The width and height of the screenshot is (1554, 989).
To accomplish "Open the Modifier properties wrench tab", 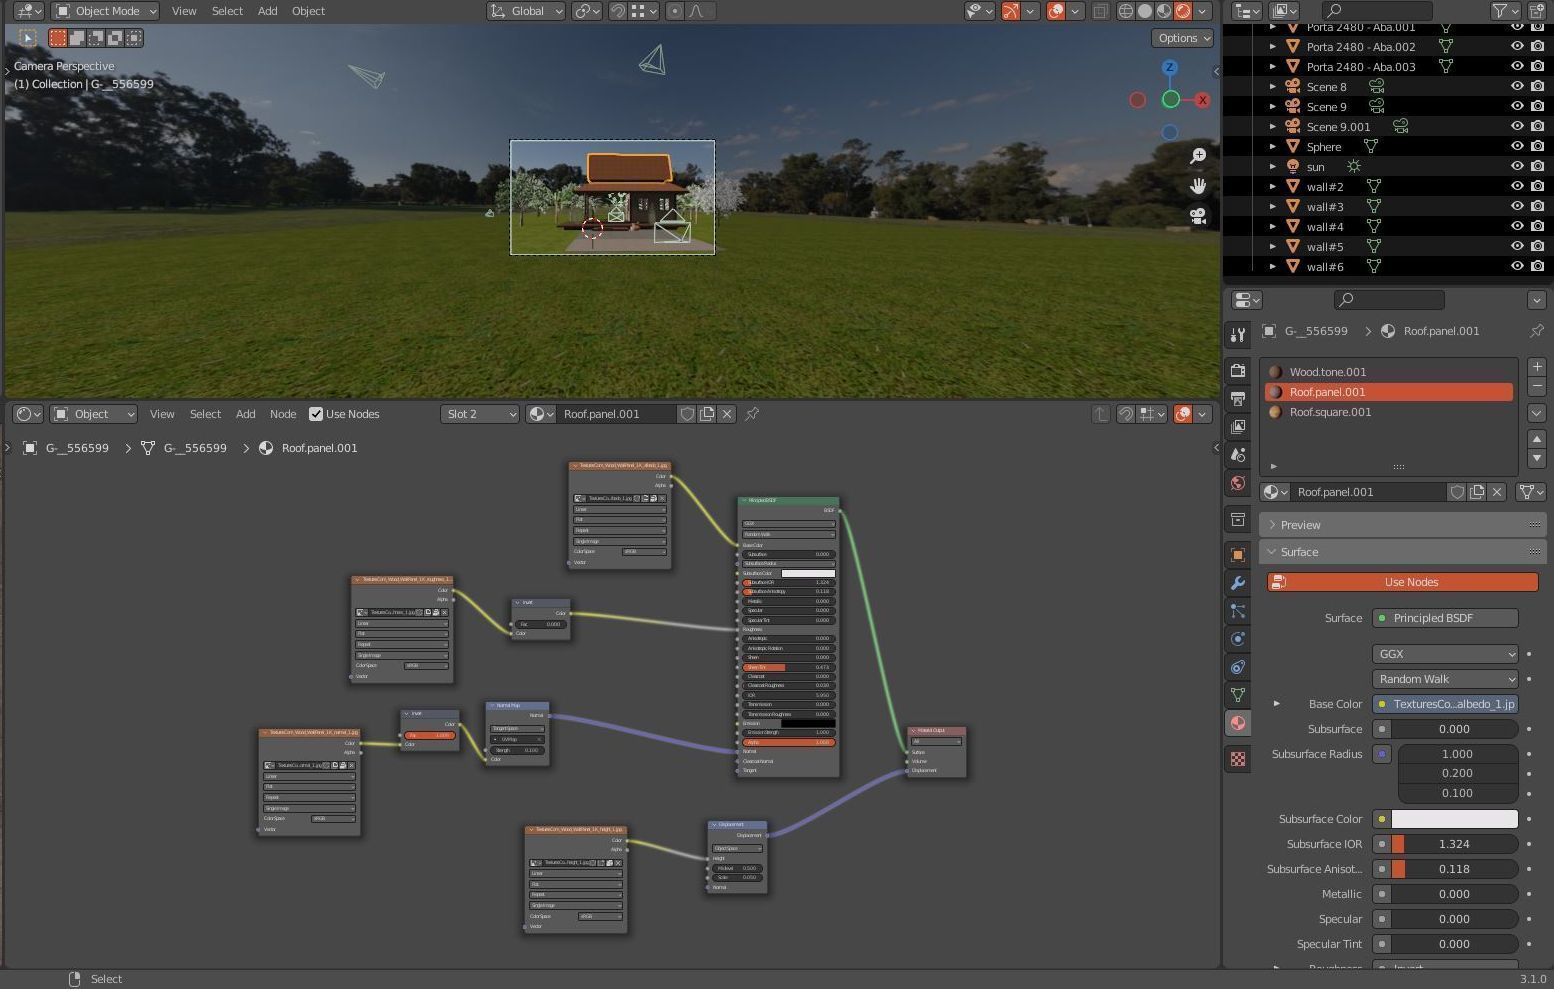I will click(1238, 583).
